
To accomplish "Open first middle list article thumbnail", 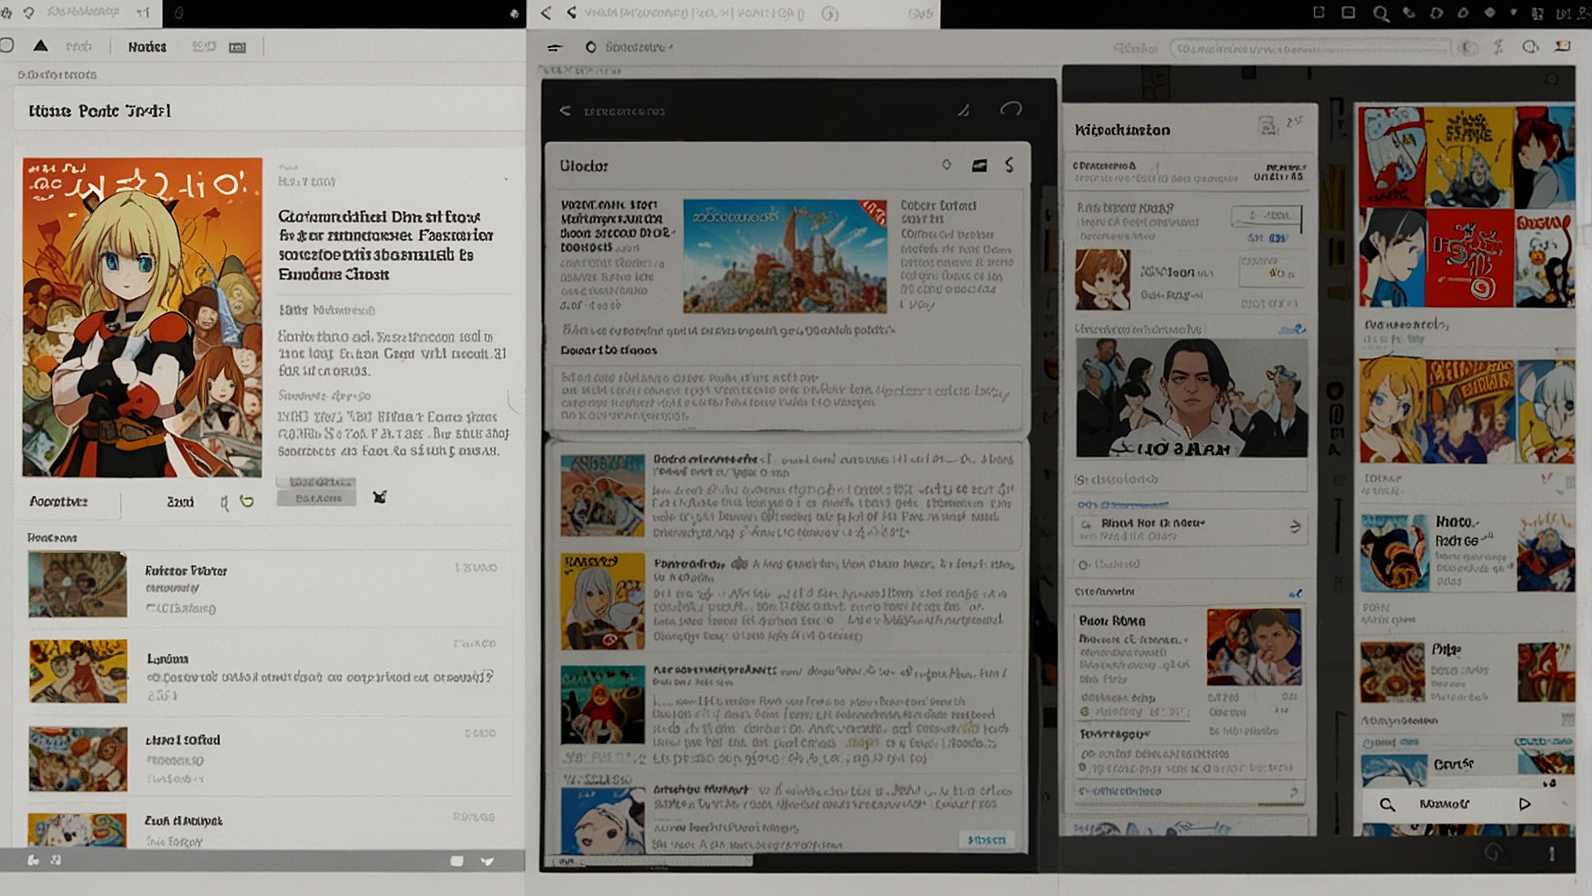I will click(x=603, y=495).
